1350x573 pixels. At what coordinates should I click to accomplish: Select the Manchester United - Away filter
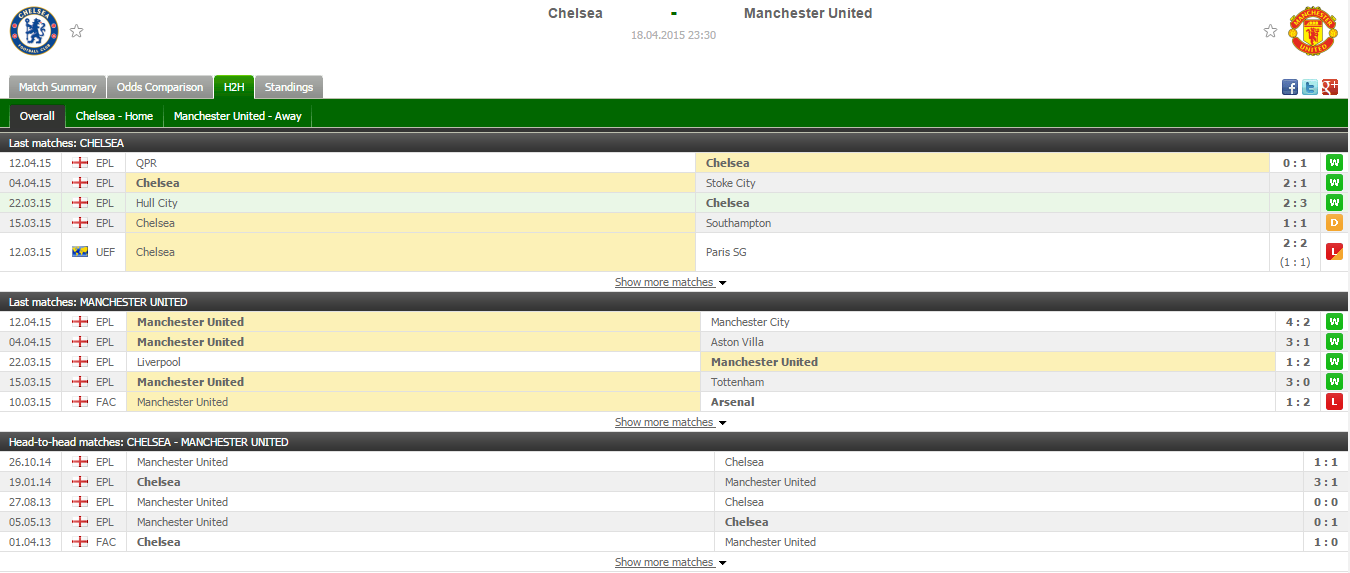click(x=237, y=116)
